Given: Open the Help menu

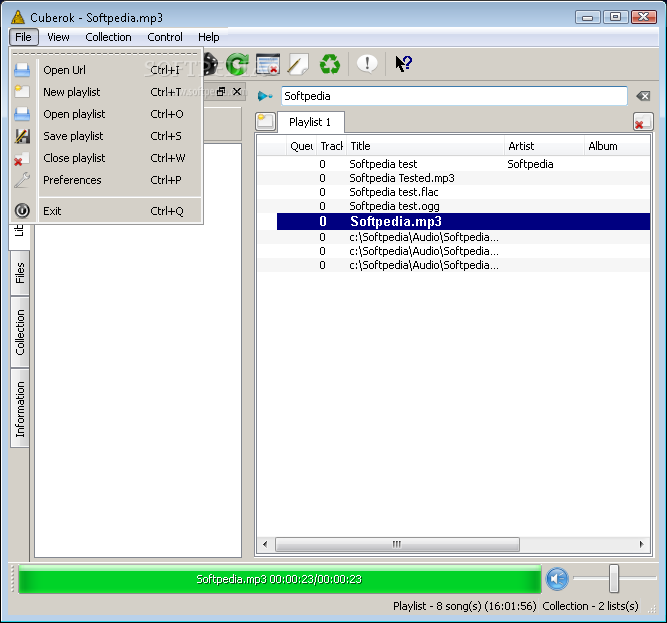Looking at the screenshot, I should (x=209, y=37).
